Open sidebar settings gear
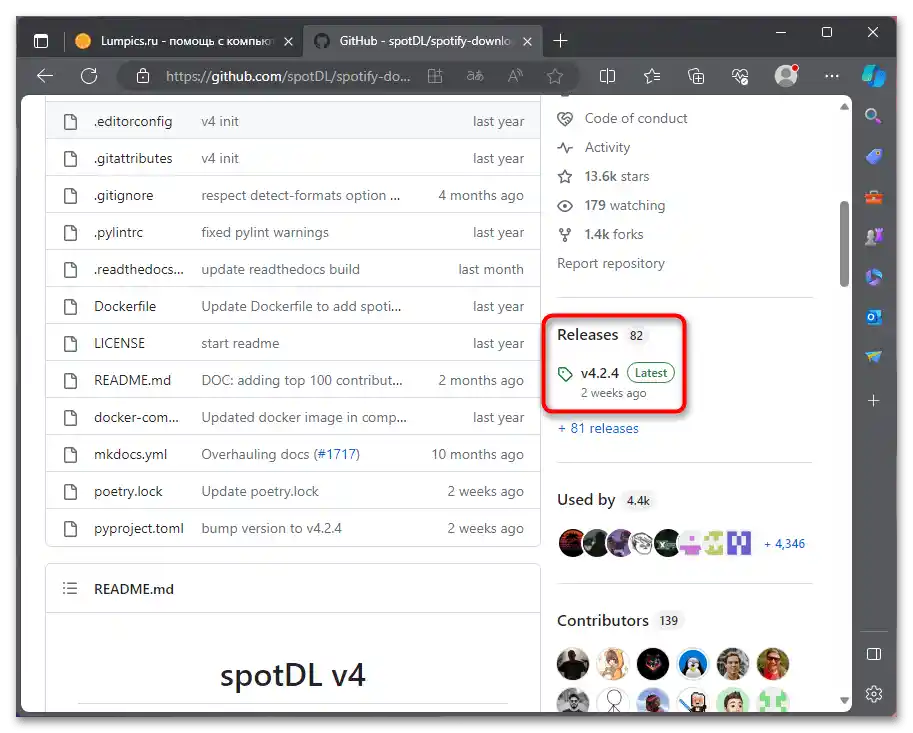This screenshot has height=733, width=913. [x=873, y=694]
